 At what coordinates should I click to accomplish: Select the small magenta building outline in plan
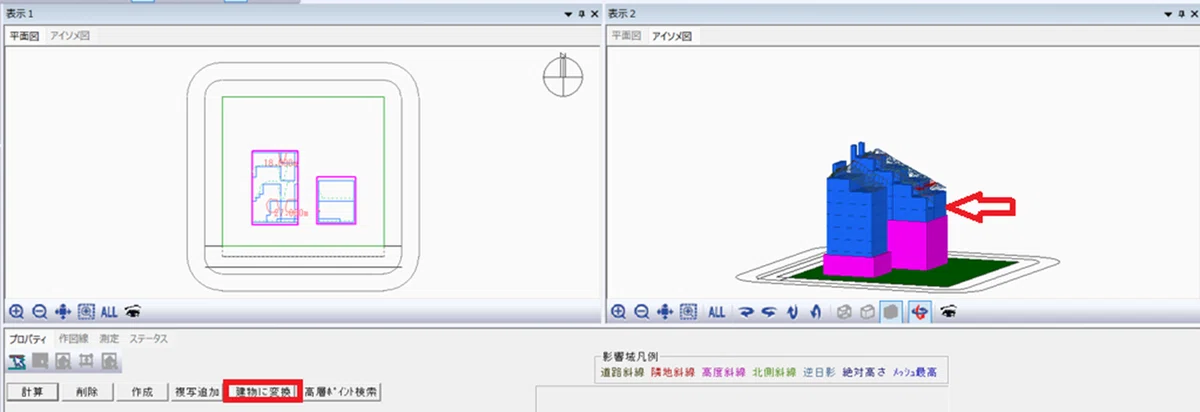click(336, 200)
